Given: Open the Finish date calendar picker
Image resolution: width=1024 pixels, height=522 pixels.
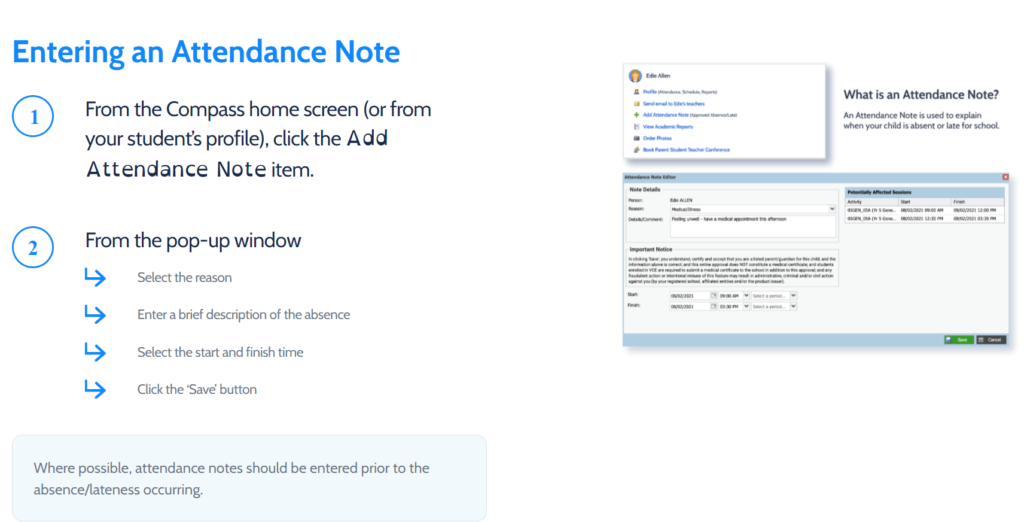Looking at the screenshot, I should click(x=711, y=307).
